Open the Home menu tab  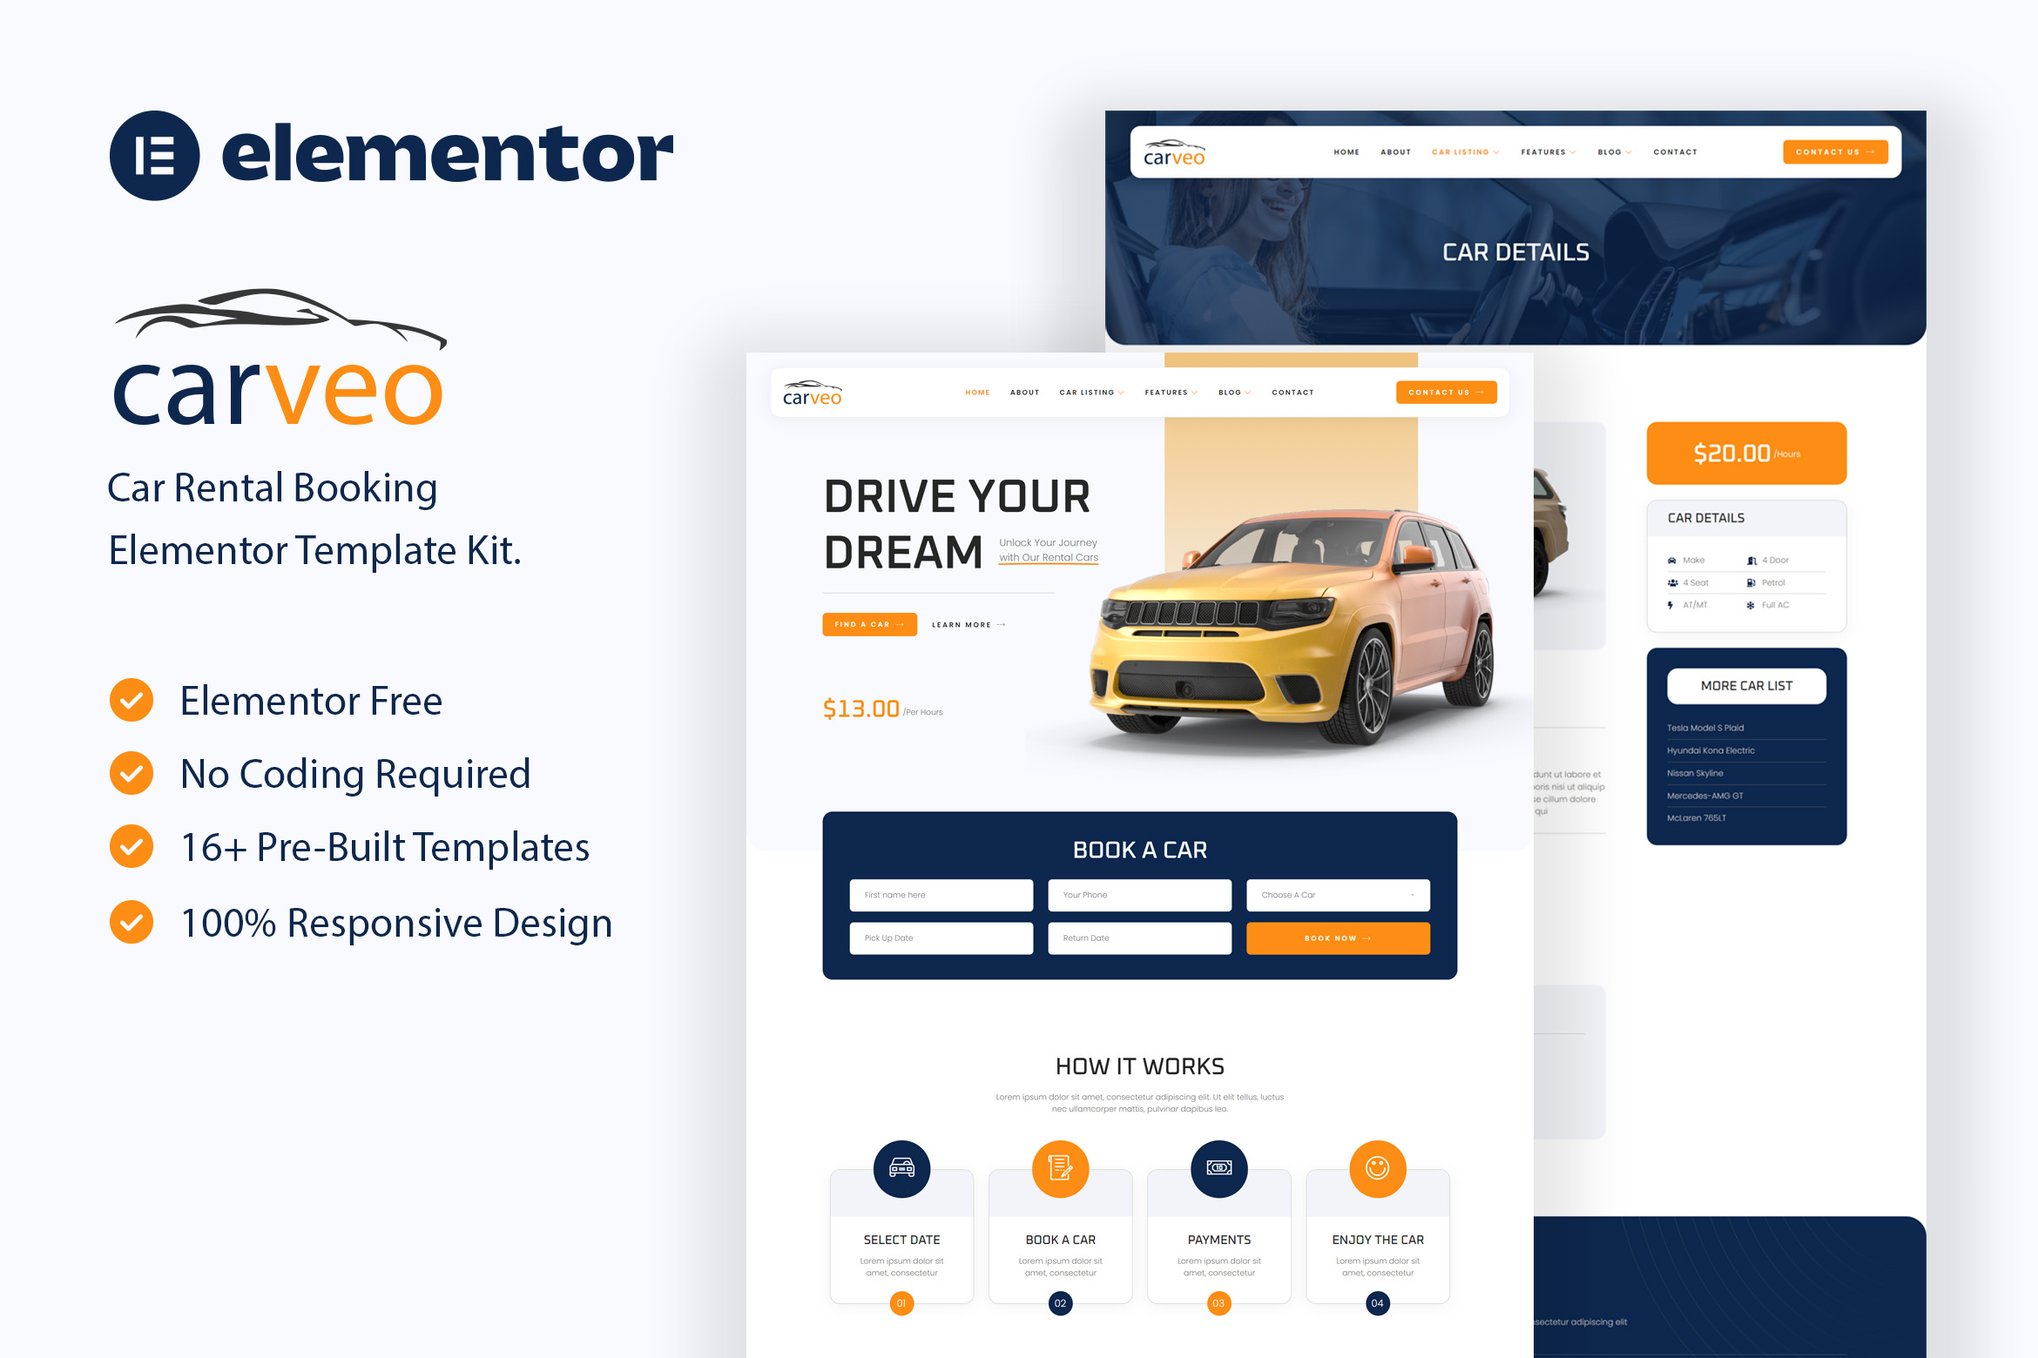click(977, 393)
